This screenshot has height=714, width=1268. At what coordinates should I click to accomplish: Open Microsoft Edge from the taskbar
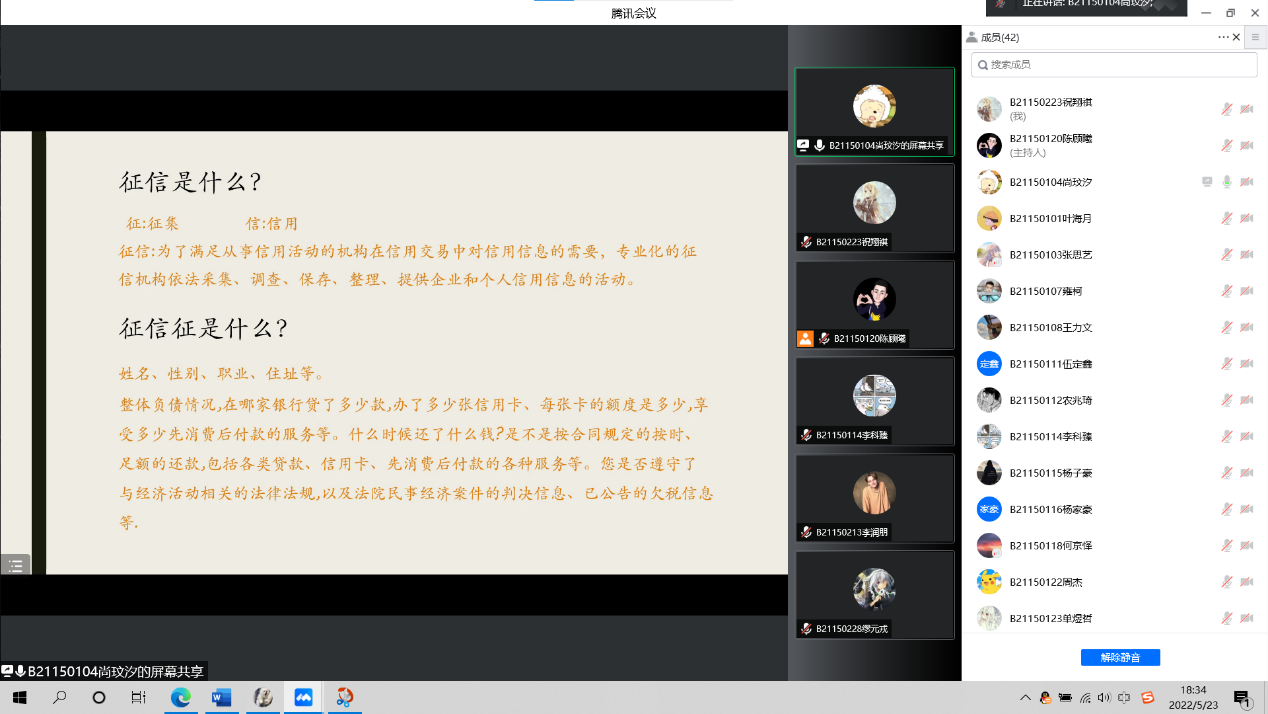coord(181,697)
